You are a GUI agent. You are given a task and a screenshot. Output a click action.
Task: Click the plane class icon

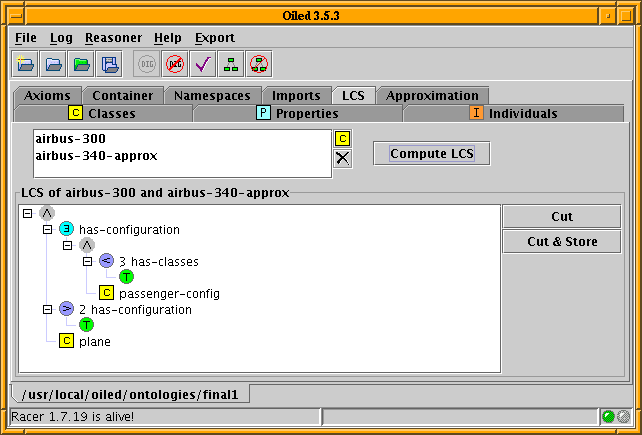click(66, 341)
